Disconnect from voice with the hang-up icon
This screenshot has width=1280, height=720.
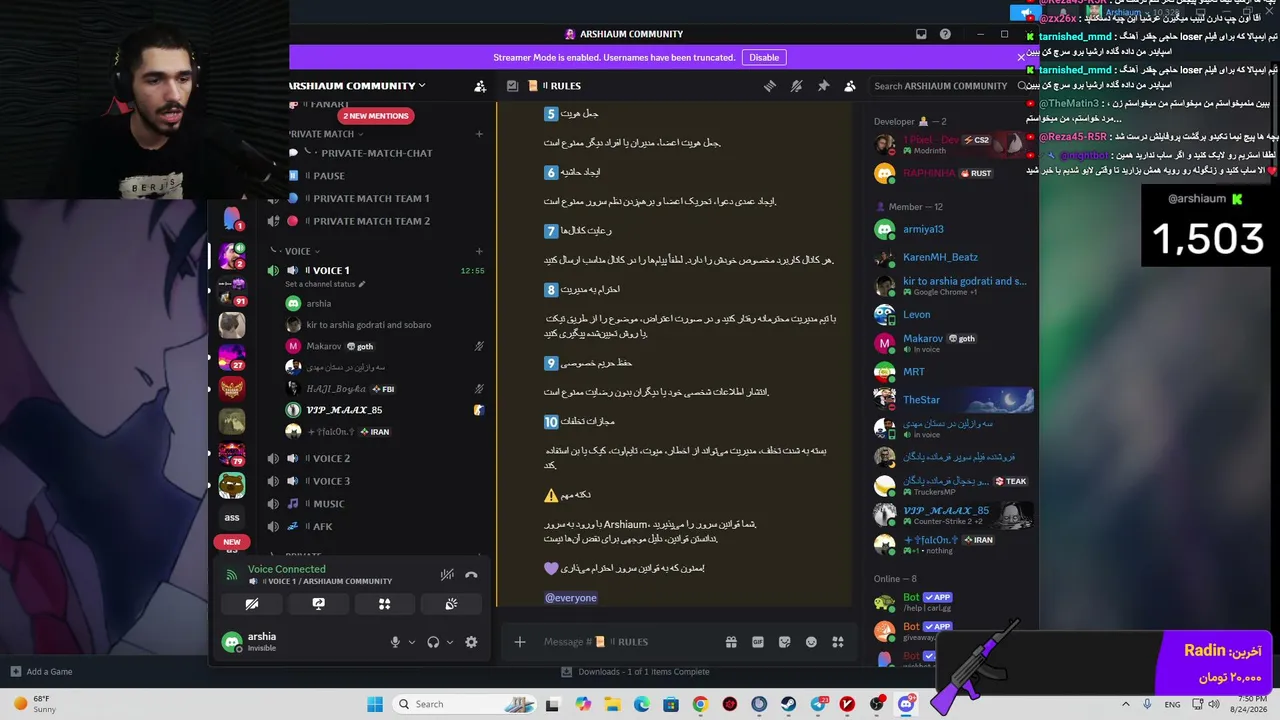pos(471,575)
